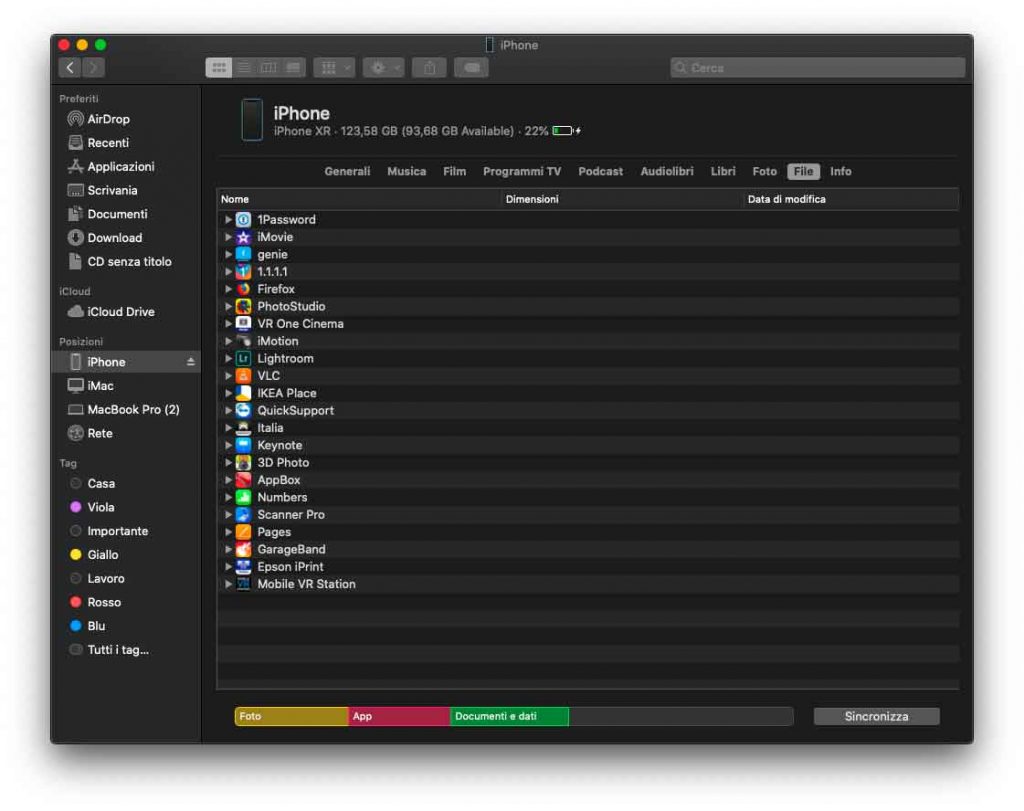Expand the Mobile VR Station row
Image resolution: width=1024 pixels, height=811 pixels.
click(x=228, y=584)
